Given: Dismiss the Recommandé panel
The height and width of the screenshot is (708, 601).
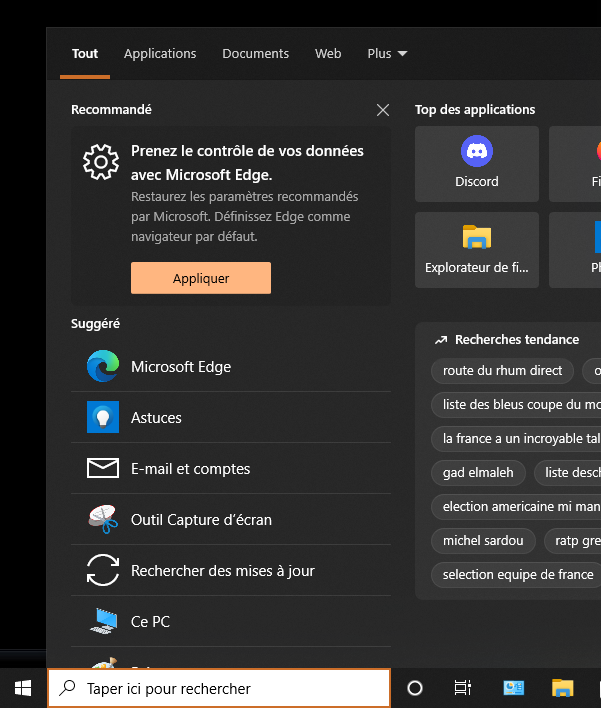Looking at the screenshot, I should [x=383, y=110].
